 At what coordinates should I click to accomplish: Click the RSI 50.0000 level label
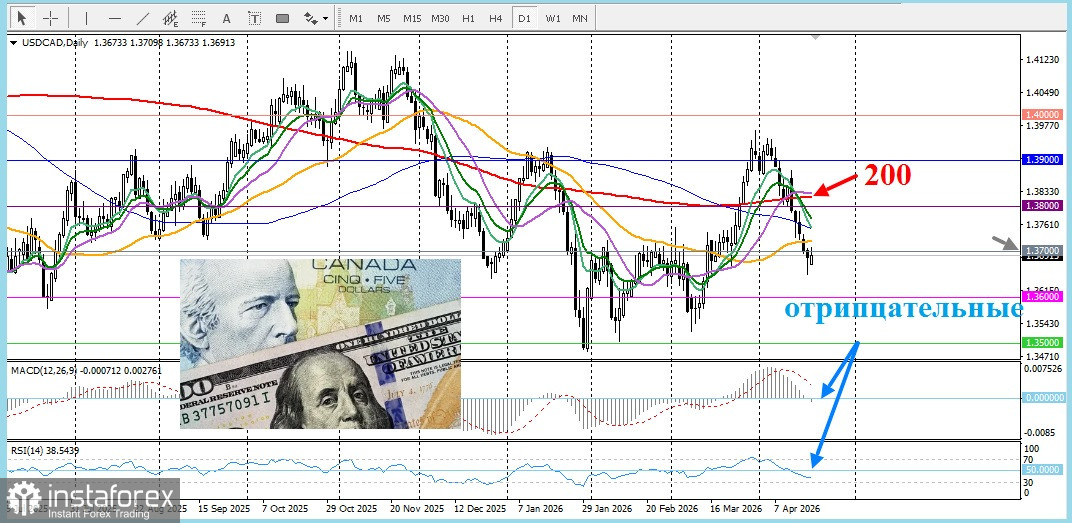(1043, 470)
